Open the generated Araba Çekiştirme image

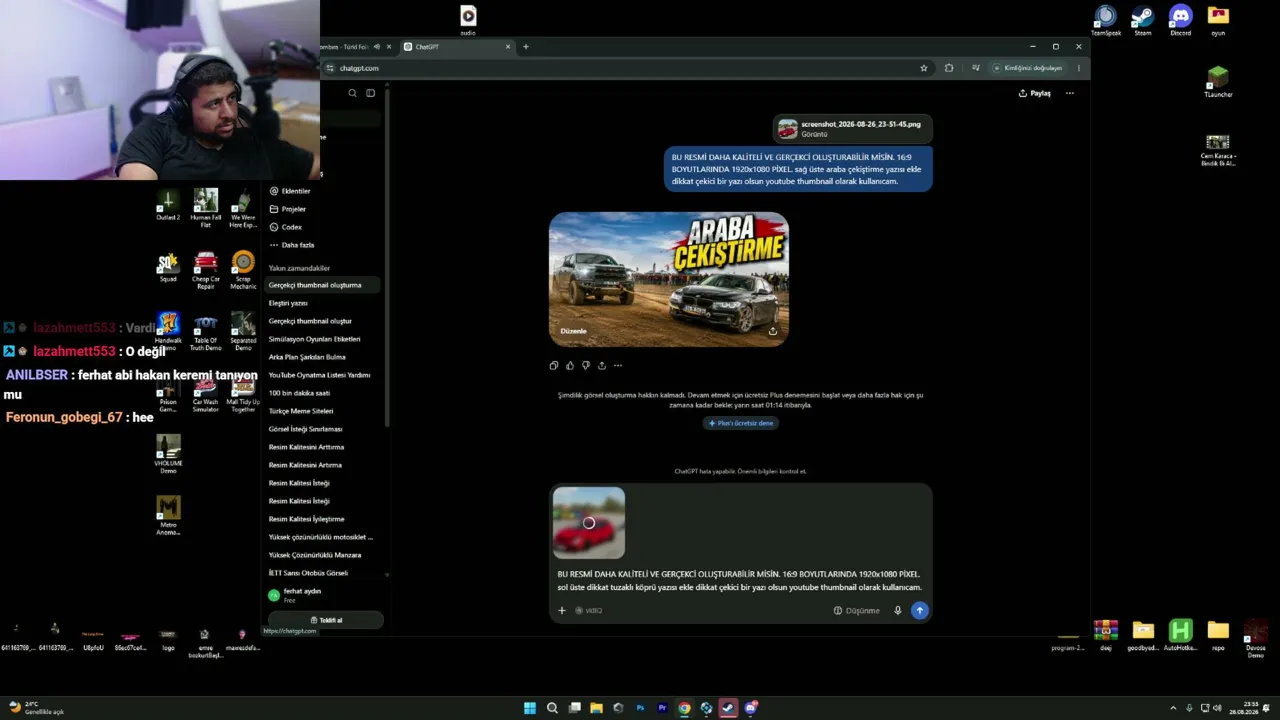pos(669,279)
